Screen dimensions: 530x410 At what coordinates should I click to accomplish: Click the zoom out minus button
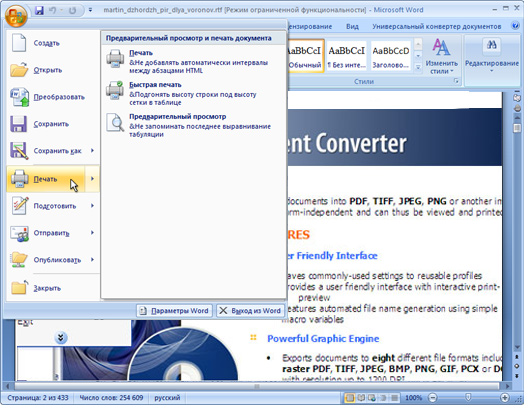[x=433, y=398]
